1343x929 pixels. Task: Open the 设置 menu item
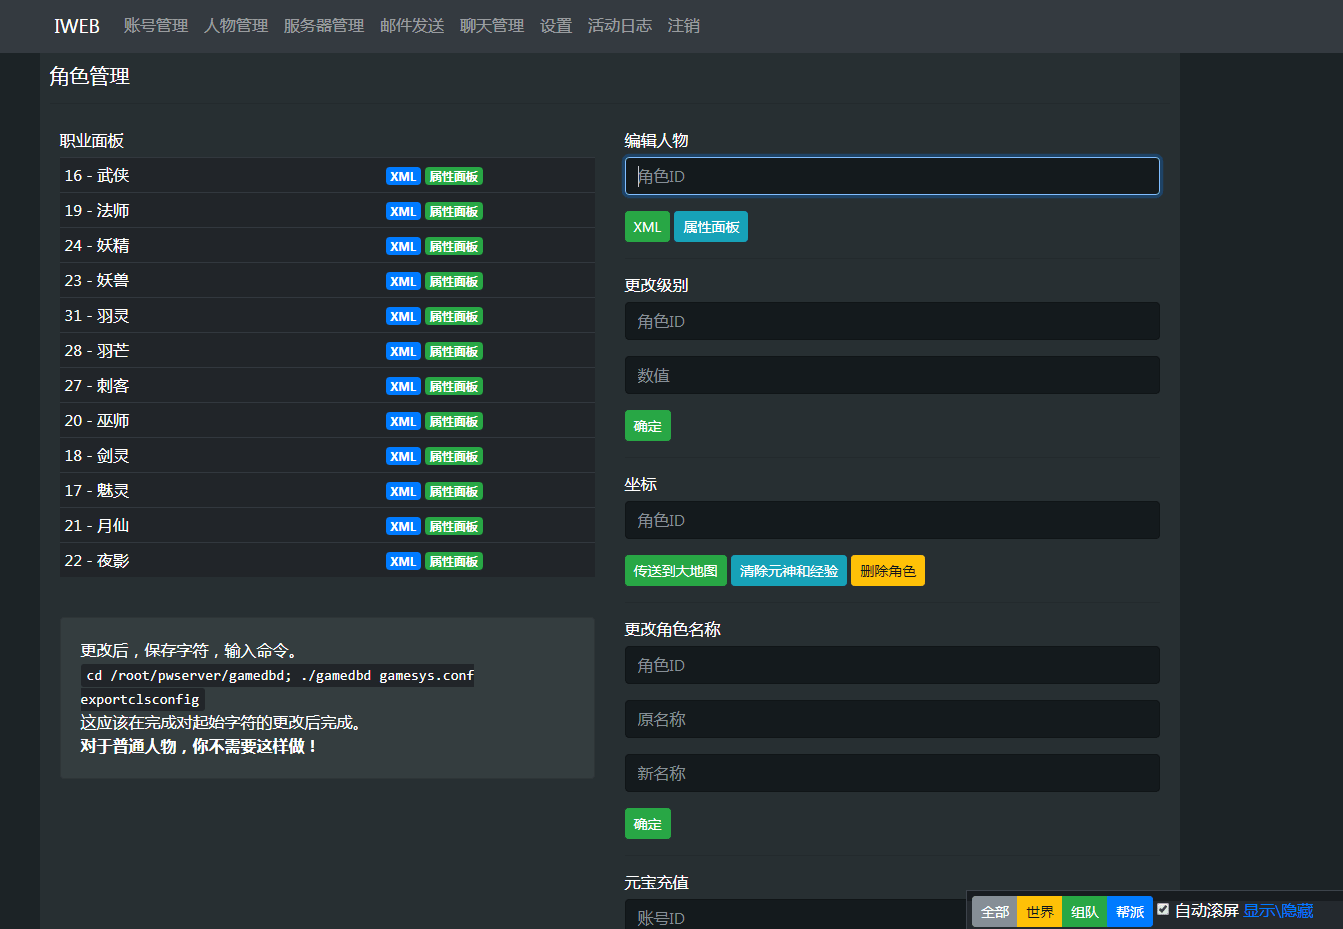(556, 26)
